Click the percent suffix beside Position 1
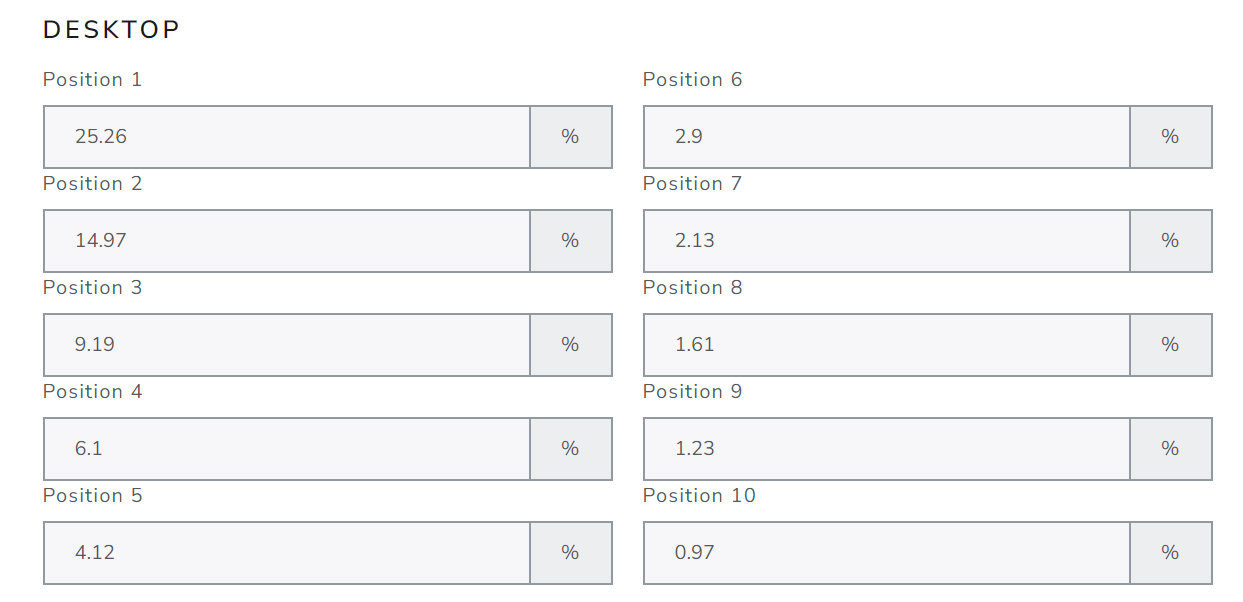 click(x=571, y=137)
